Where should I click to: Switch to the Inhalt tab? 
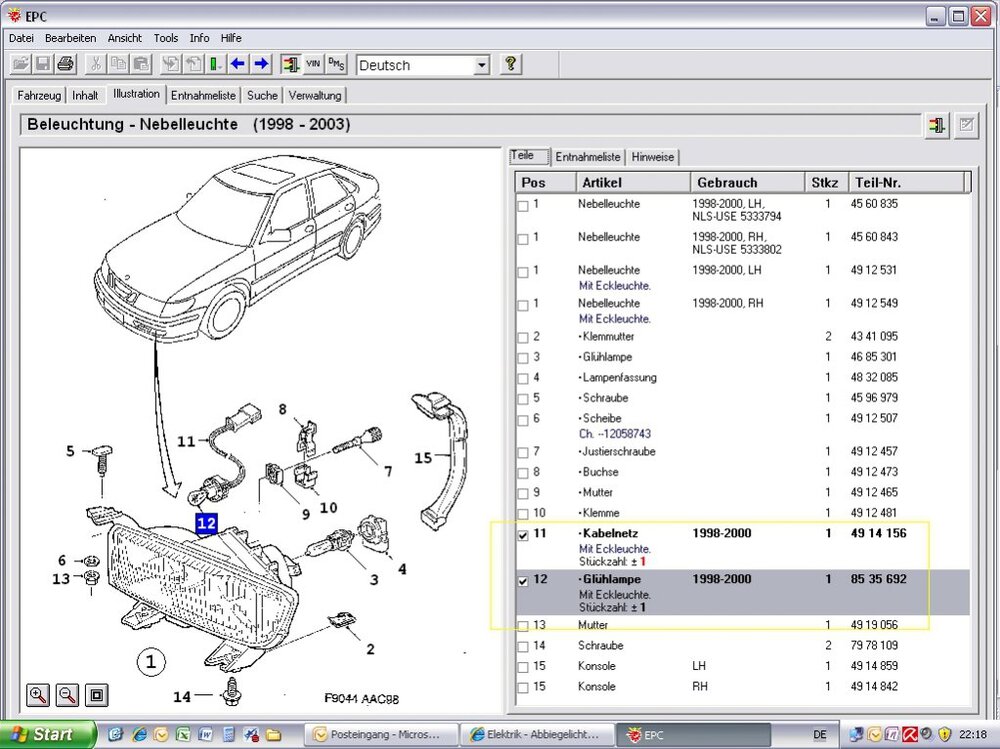pos(85,96)
